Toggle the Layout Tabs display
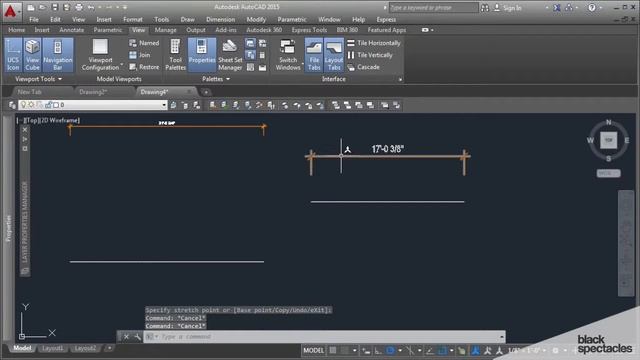 pos(334,55)
